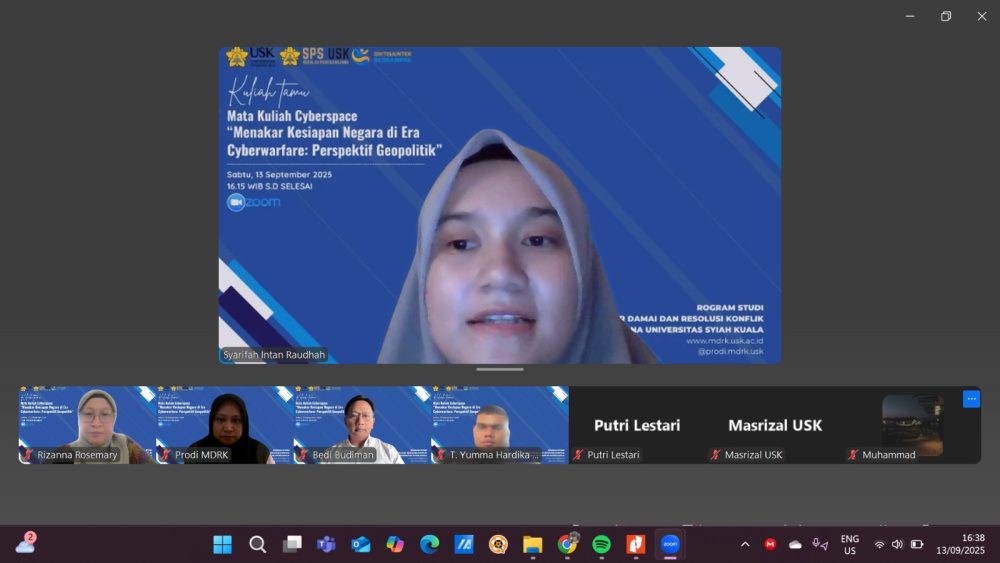Launch Google Chrome from the taskbar
The image size is (1000, 563).
[x=567, y=544]
